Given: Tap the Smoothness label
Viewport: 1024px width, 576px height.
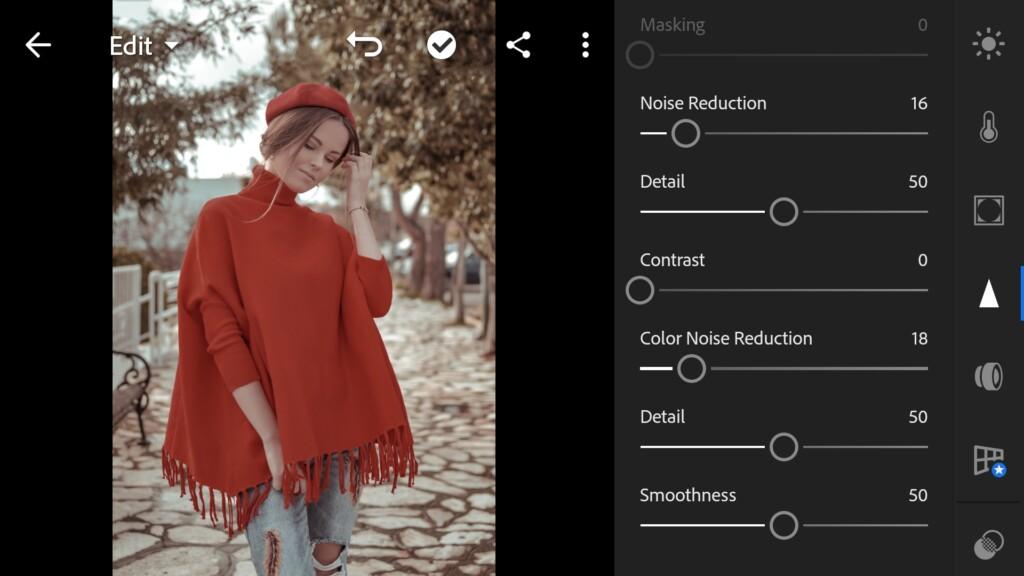Looking at the screenshot, I should (688, 495).
